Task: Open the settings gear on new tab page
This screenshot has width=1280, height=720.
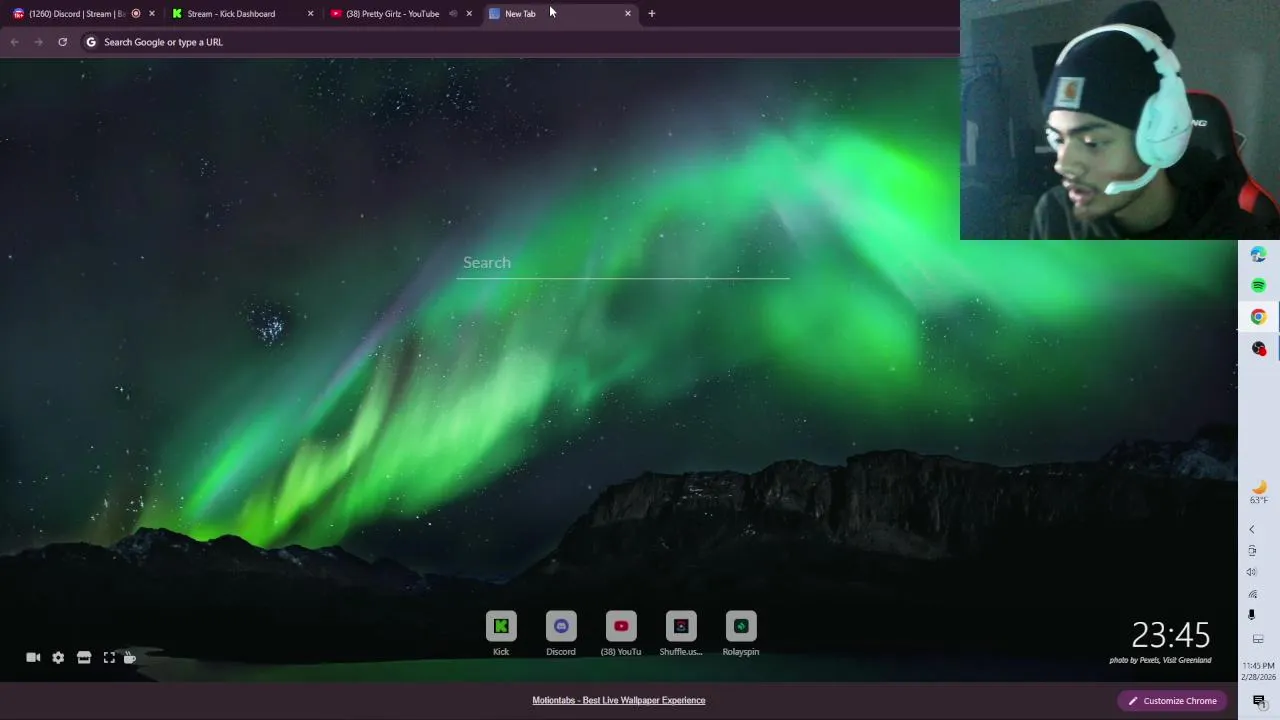Action: (x=58, y=657)
